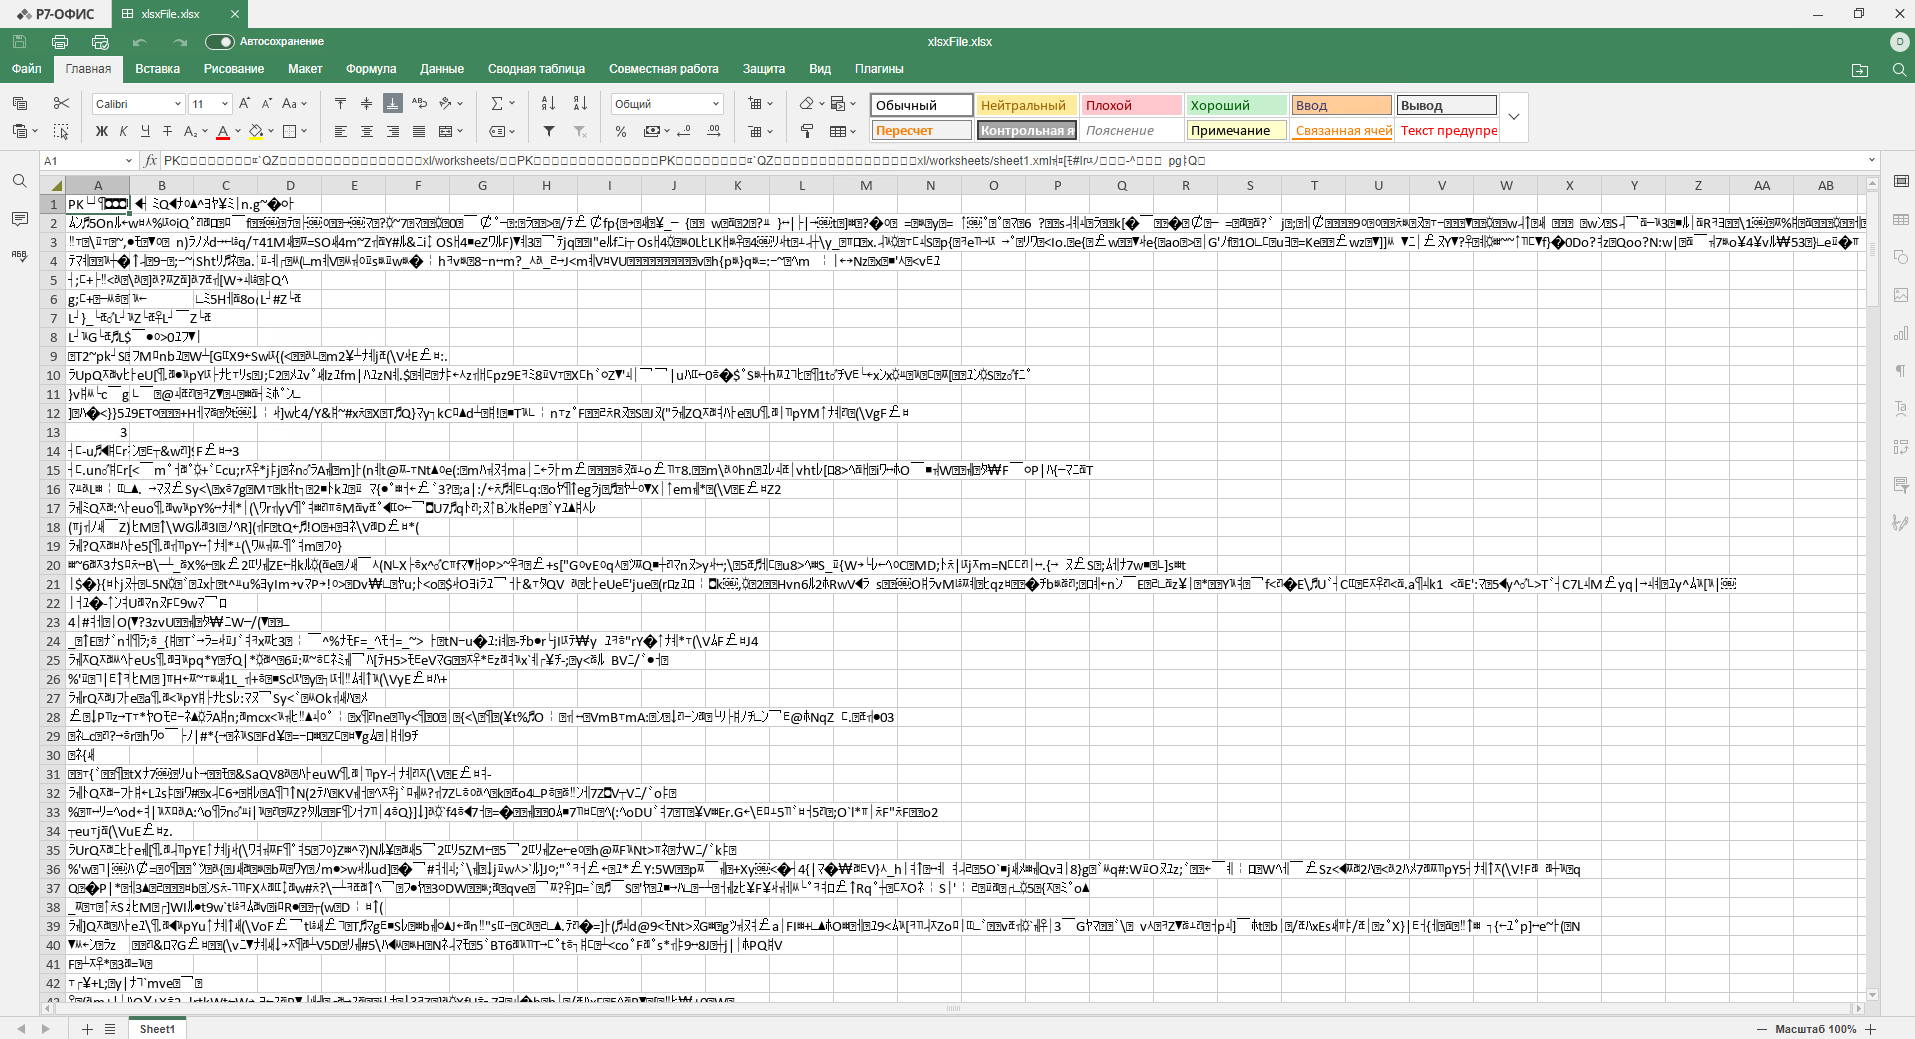Toggle the Автосохранение switch
Screen dimensions: 1915x1039
point(219,42)
